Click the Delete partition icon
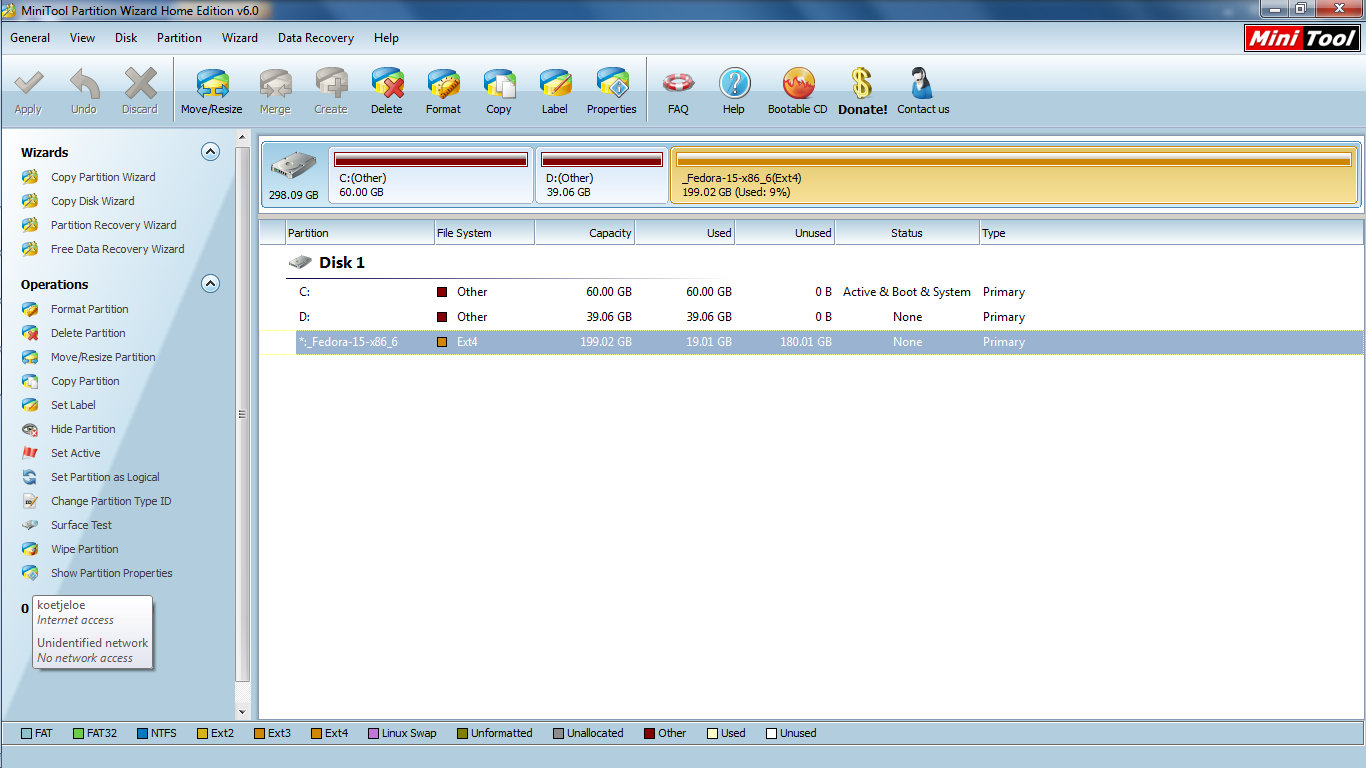Viewport: 1366px width, 768px height. click(x=387, y=90)
